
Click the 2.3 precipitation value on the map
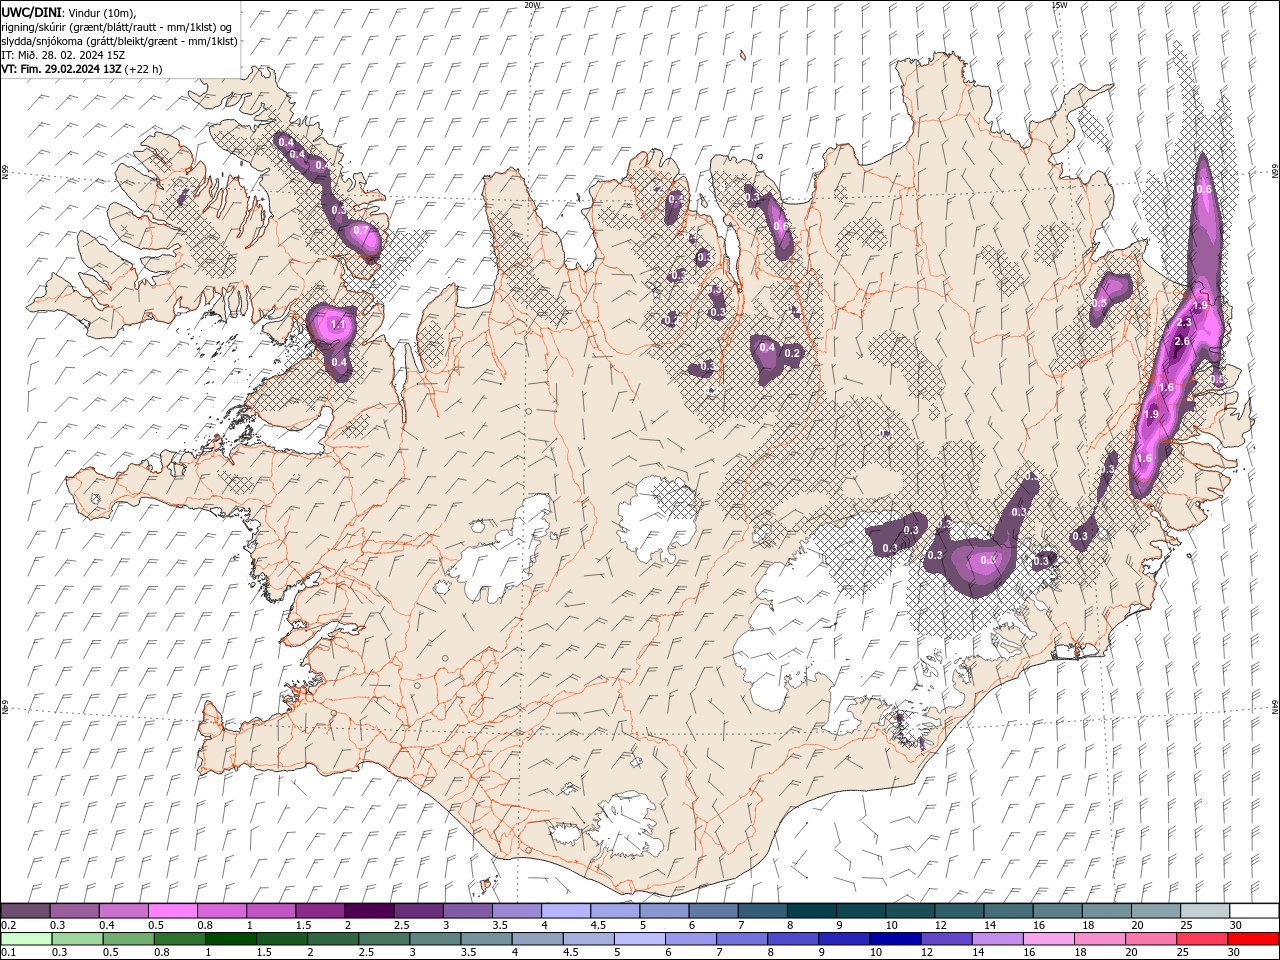(1185, 323)
